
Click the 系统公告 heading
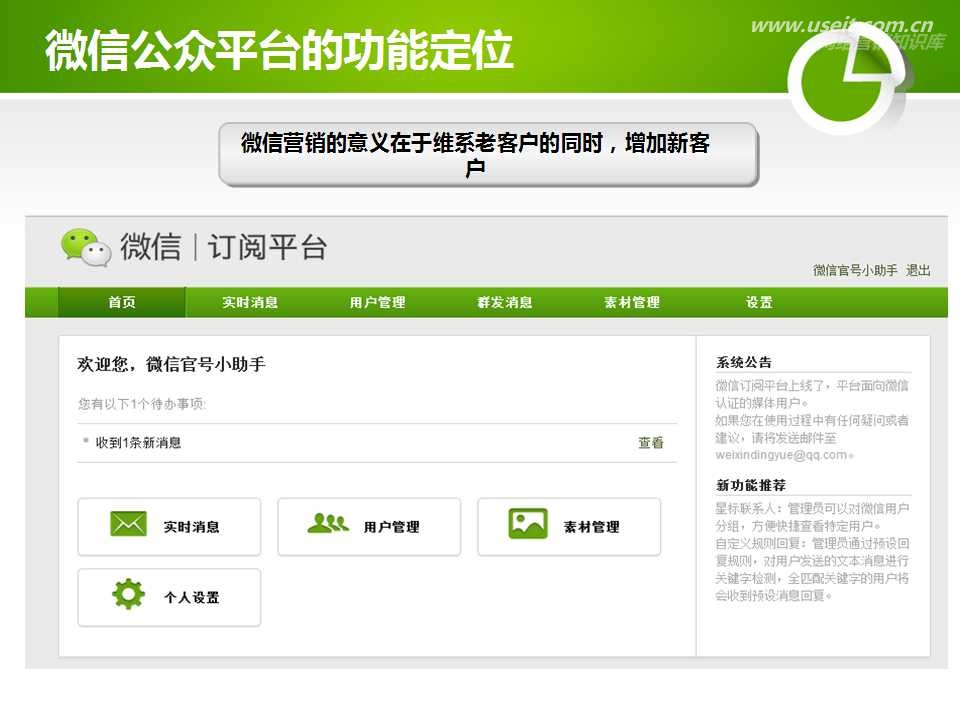click(744, 362)
